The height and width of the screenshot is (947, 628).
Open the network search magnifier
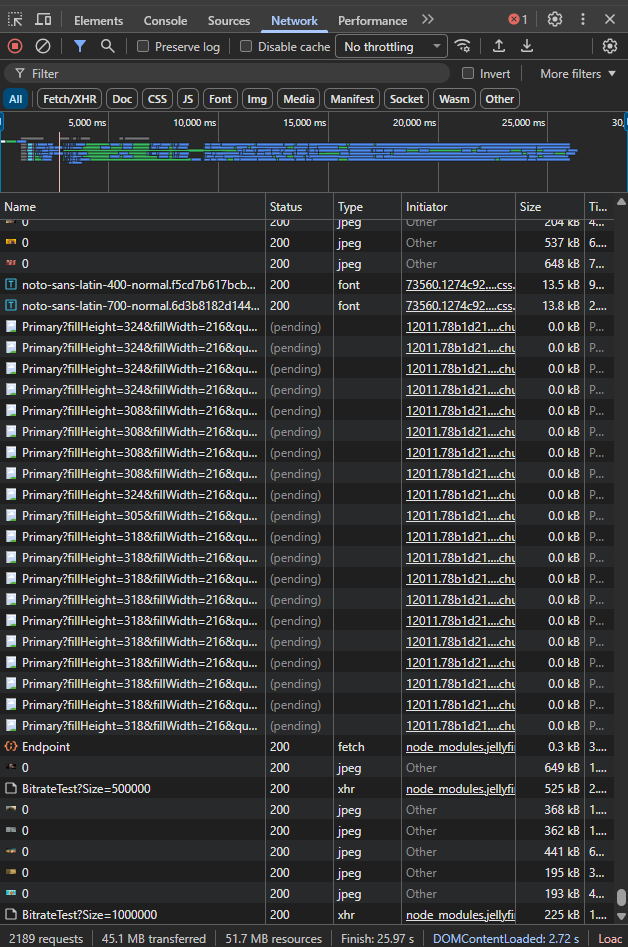108,46
